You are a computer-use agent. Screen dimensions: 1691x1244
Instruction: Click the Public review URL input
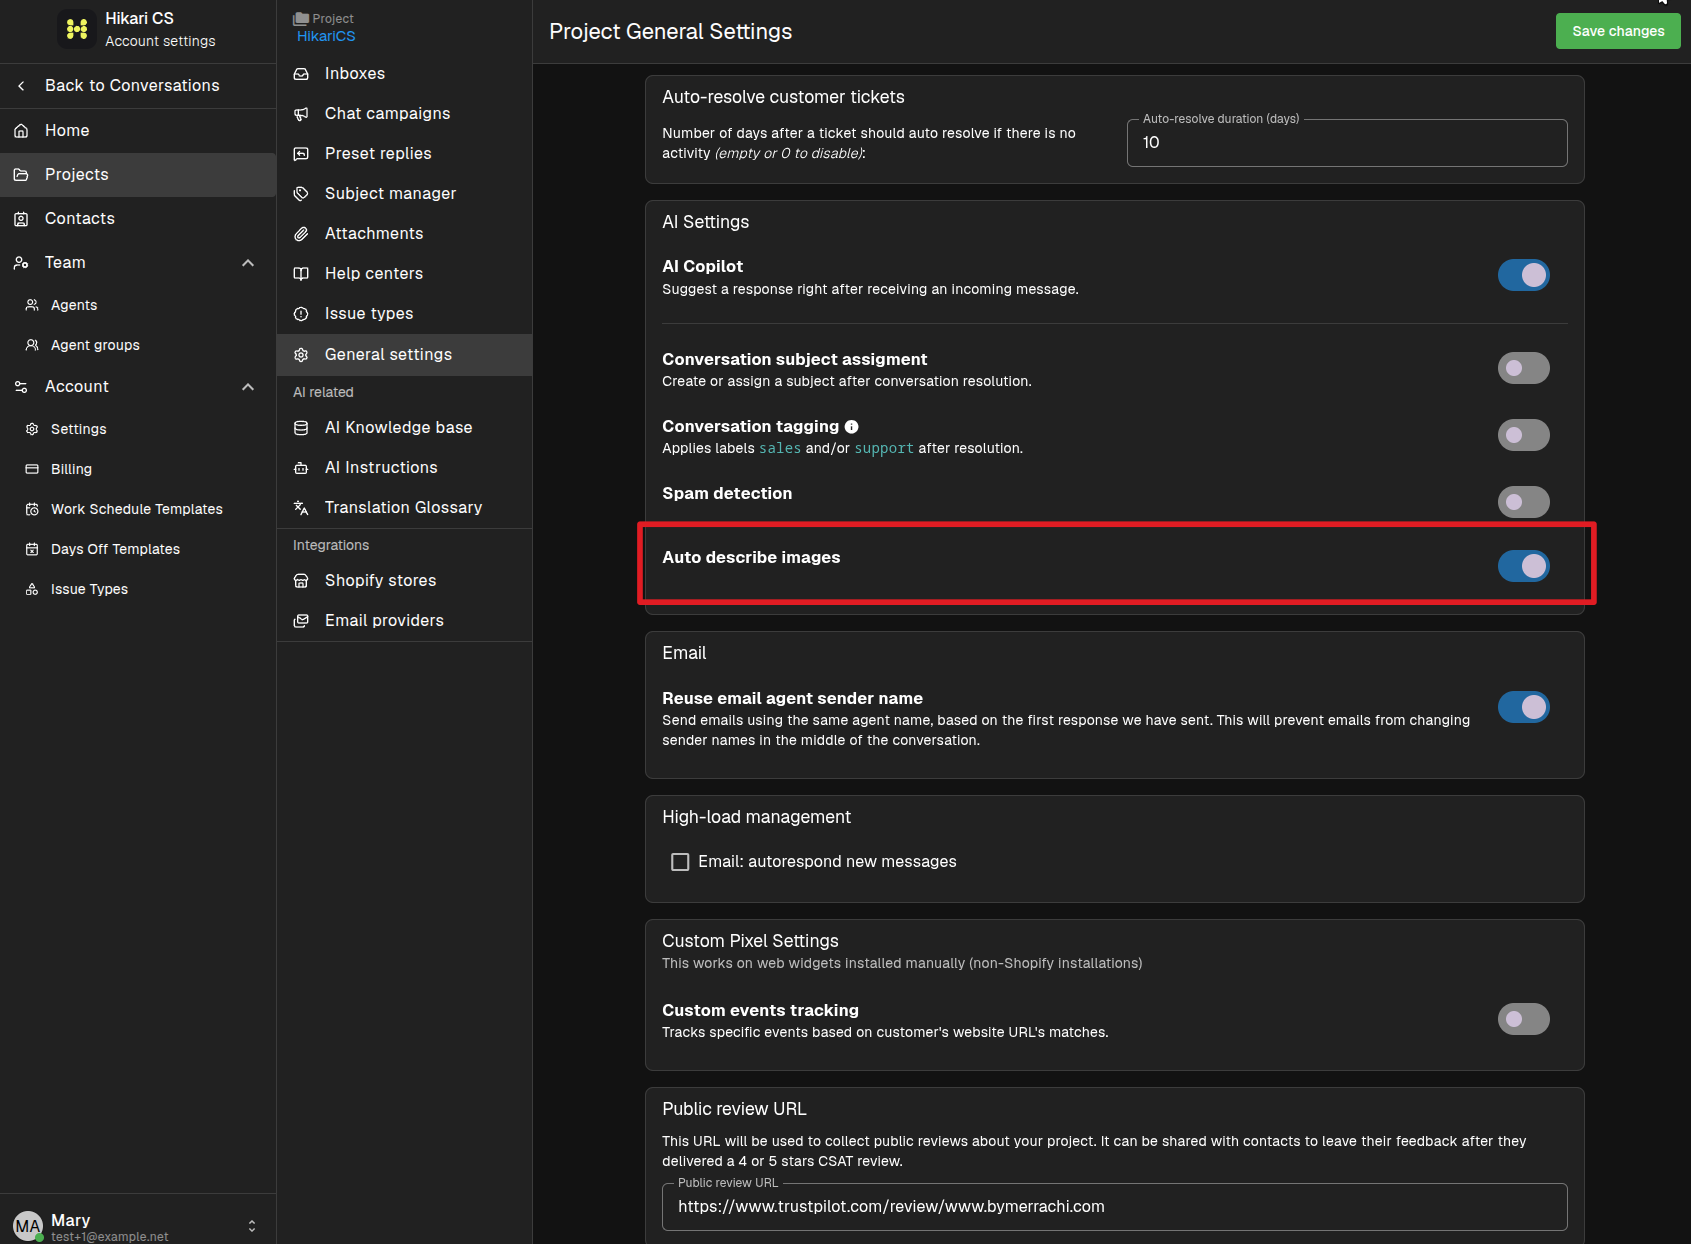pyautogui.click(x=1114, y=1207)
